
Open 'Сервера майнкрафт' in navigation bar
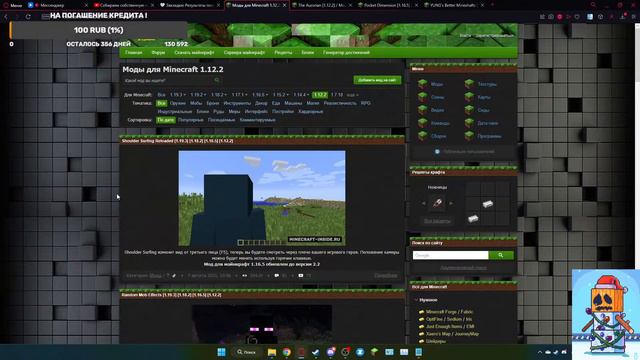click(244, 53)
